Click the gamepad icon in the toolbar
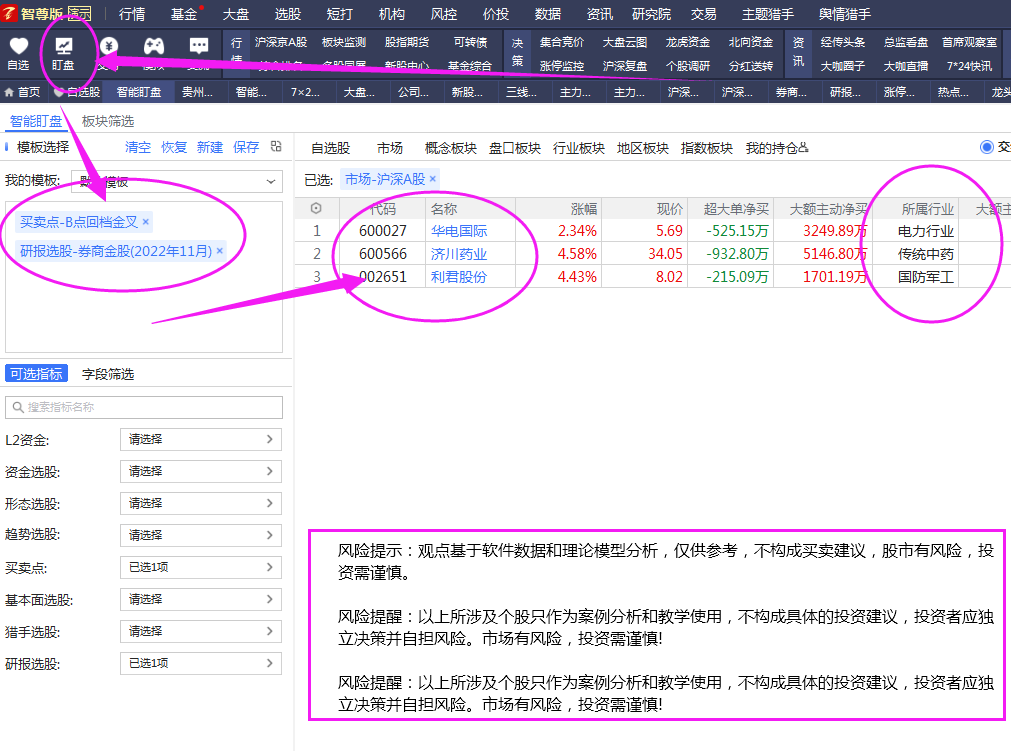1011x751 pixels. pyautogui.click(x=153, y=46)
